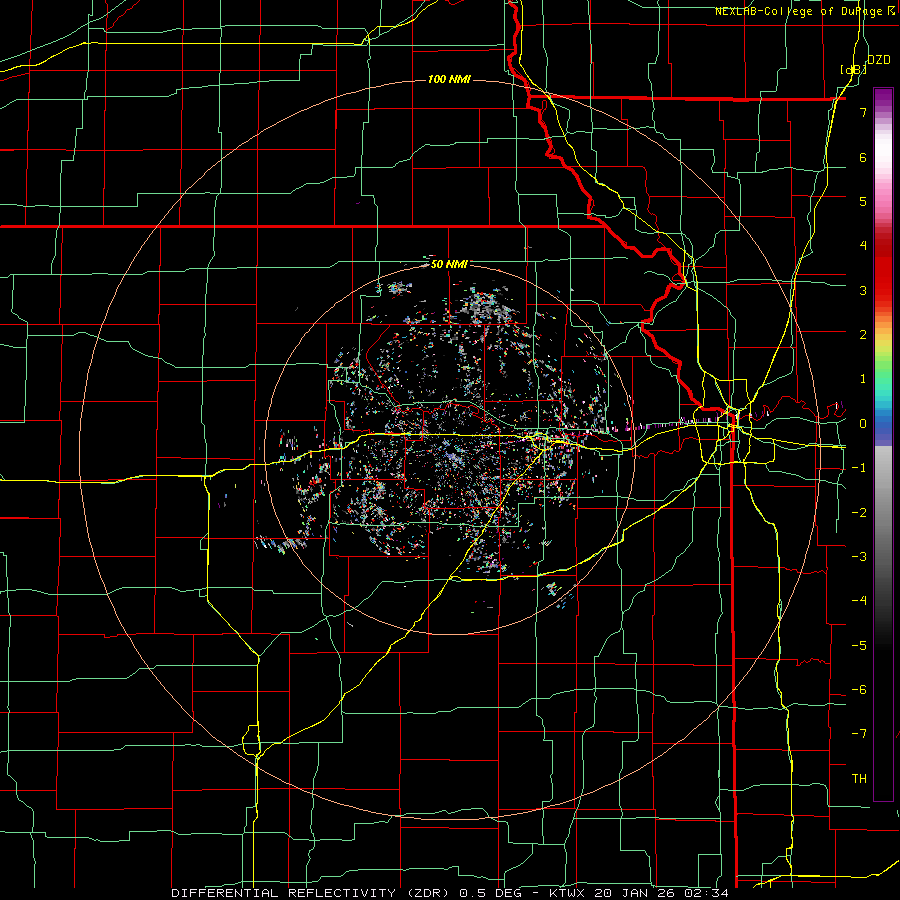This screenshot has height=900, width=900.
Task: Click the '7' value on the color scale
Action: (863, 112)
